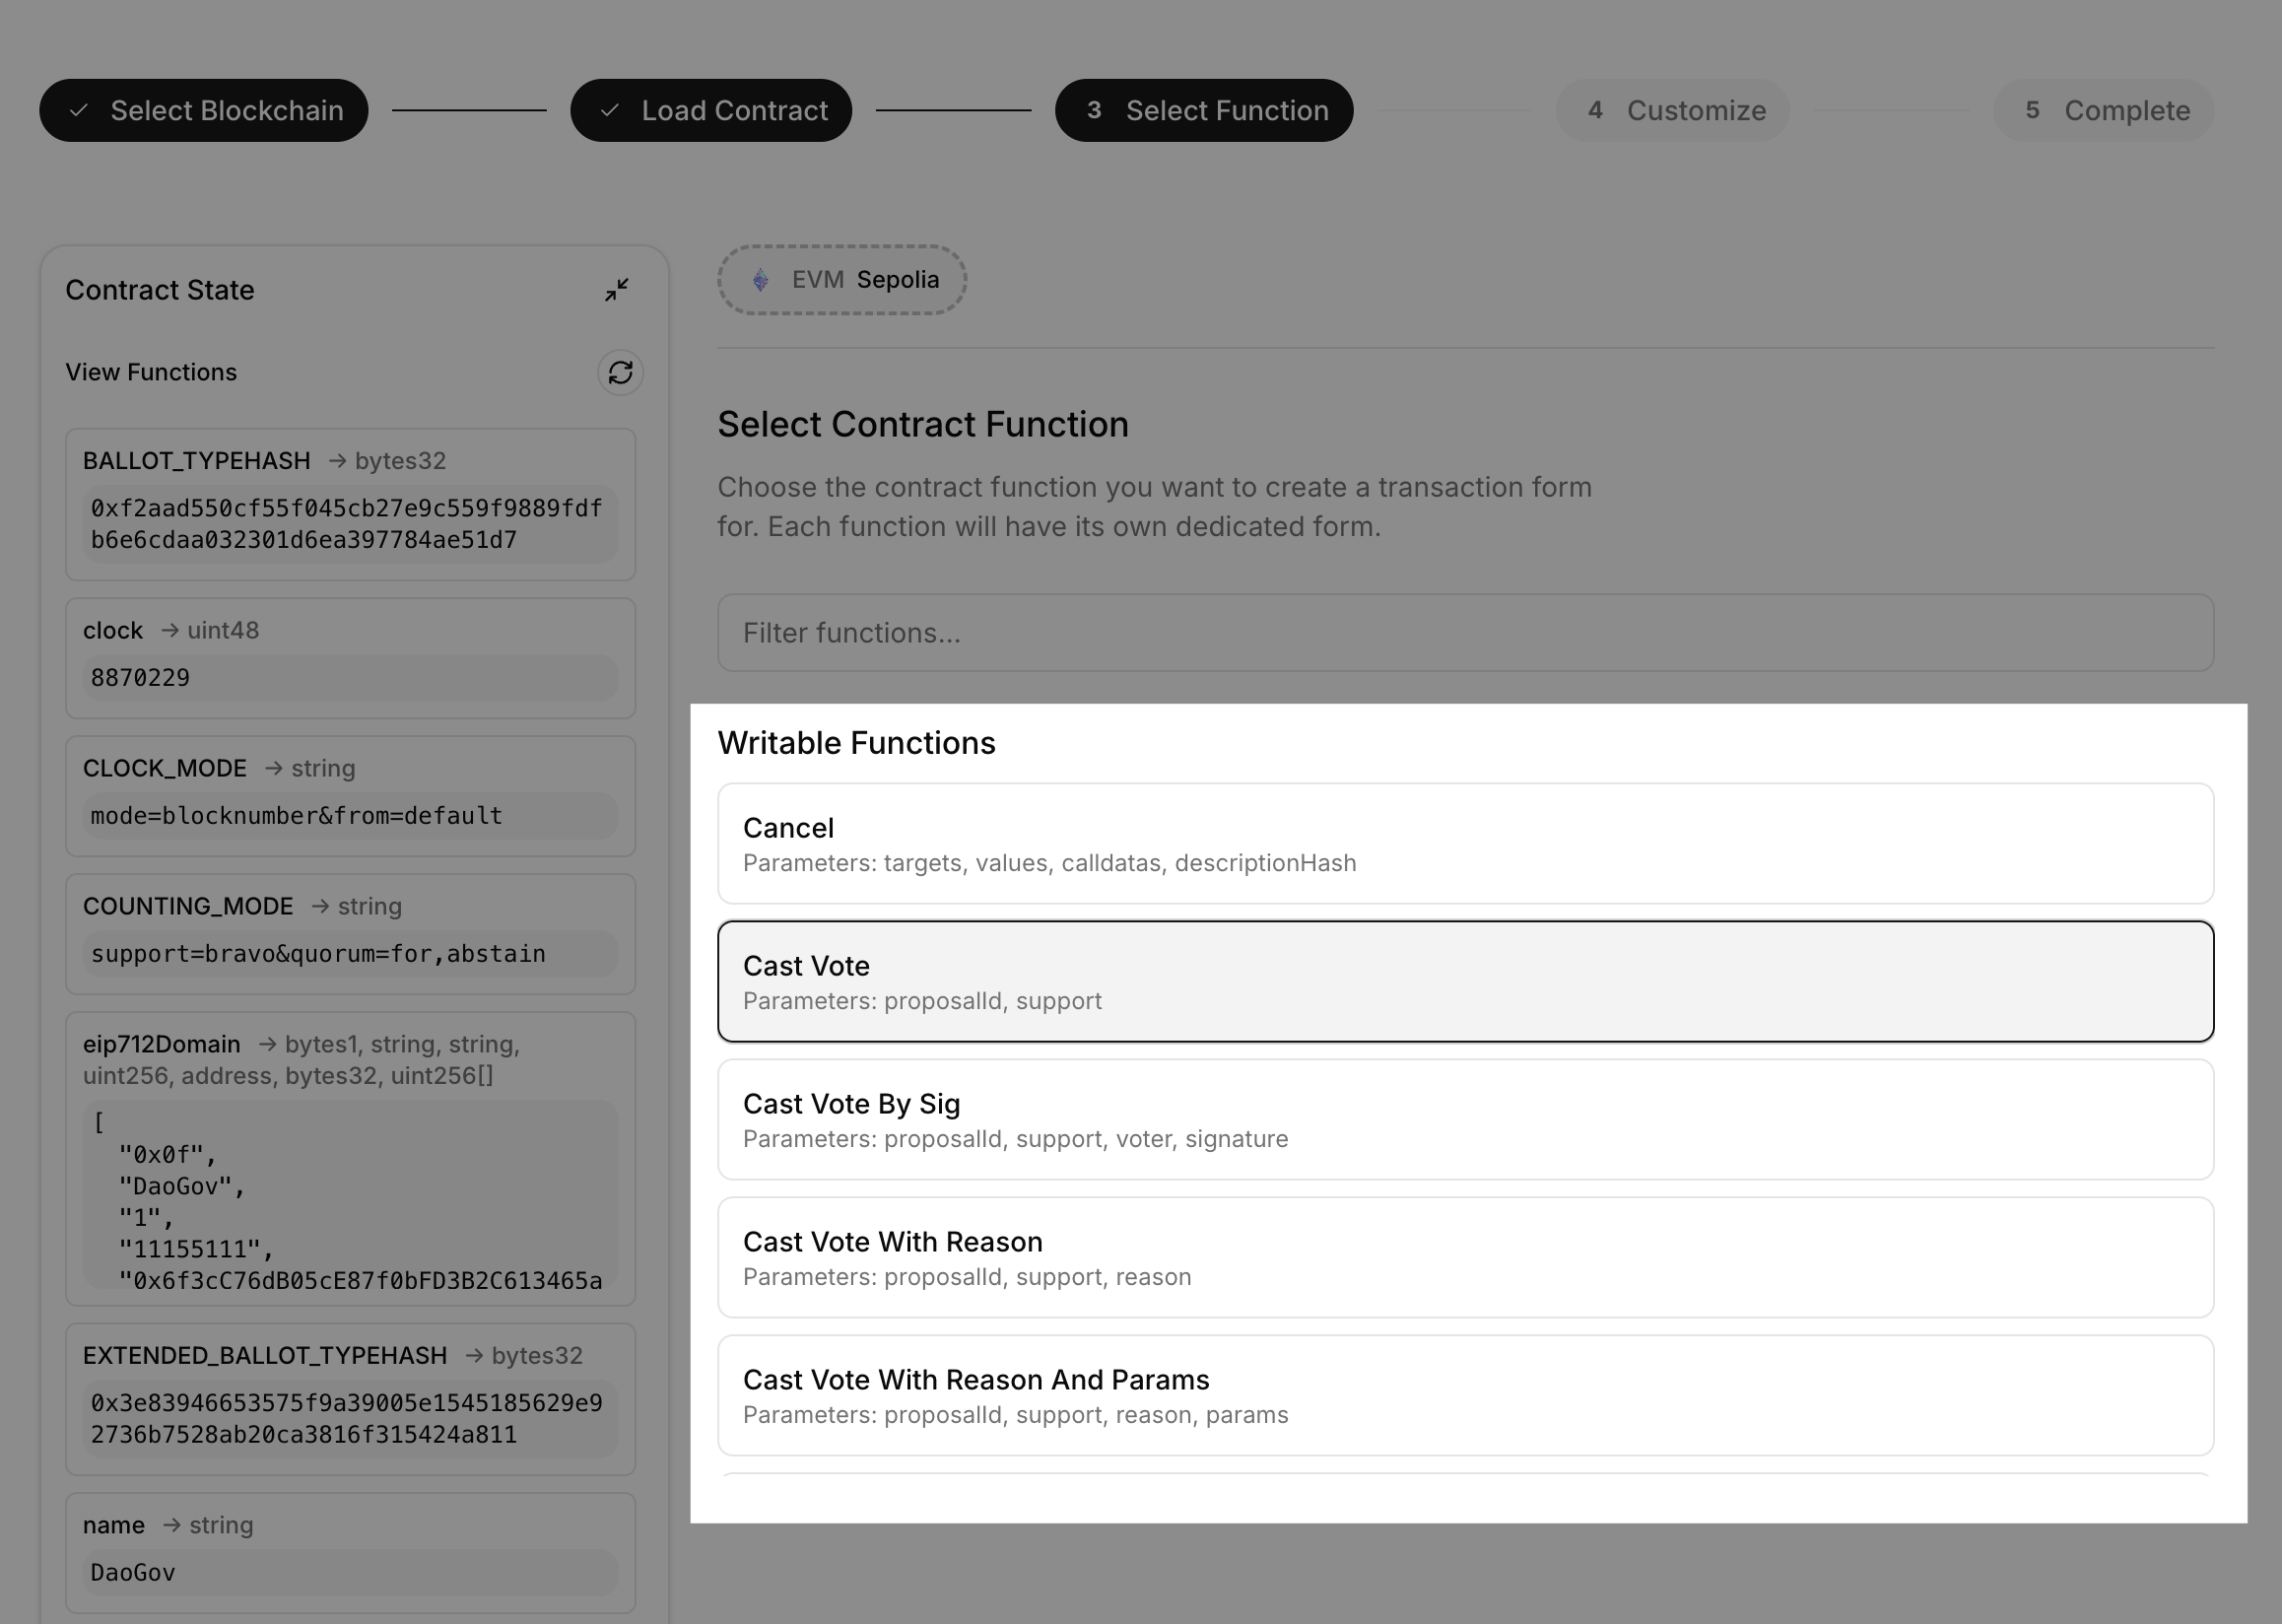The width and height of the screenshot is (2282, 1624).
Task: Select the Cast Vote function card
Action: coord(1465,980)
